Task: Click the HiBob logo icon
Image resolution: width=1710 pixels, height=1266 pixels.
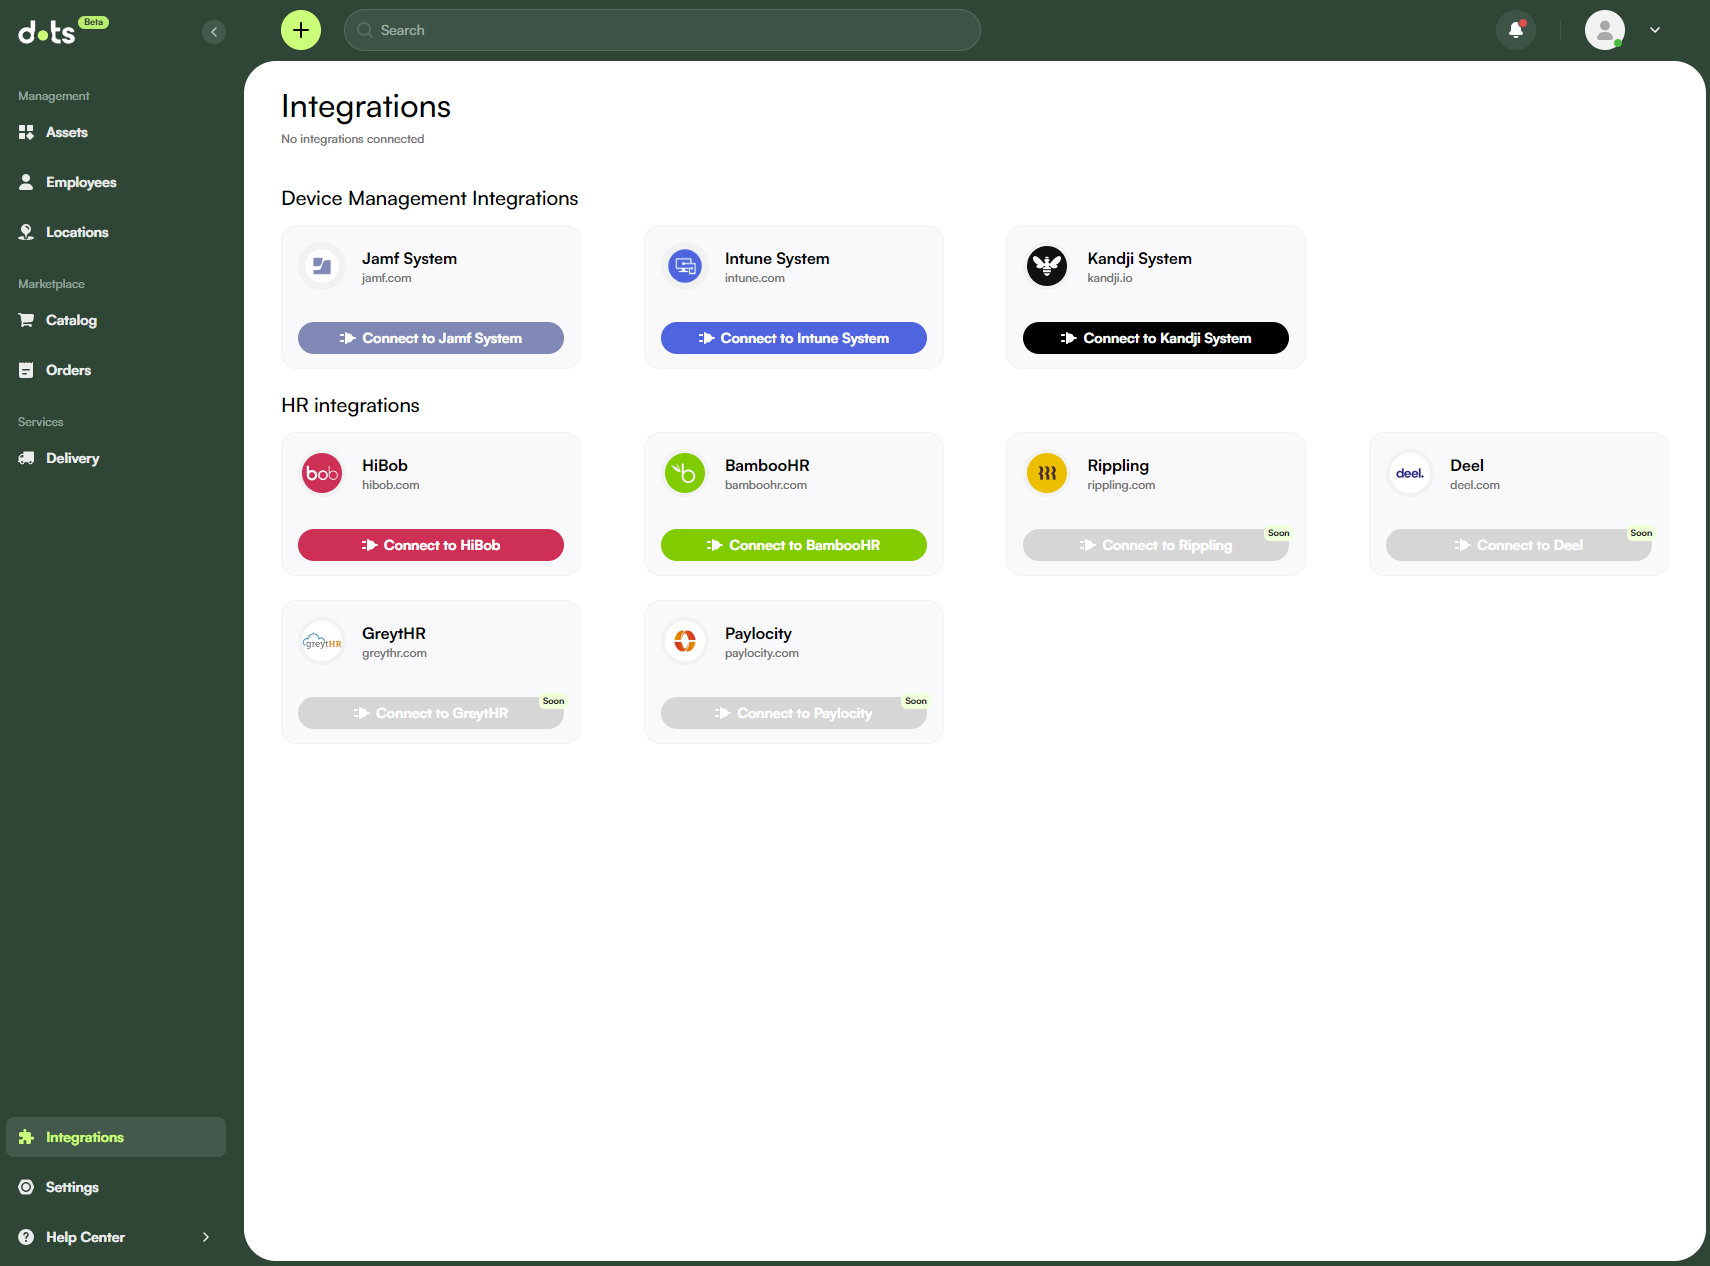Action: (322, 473)
